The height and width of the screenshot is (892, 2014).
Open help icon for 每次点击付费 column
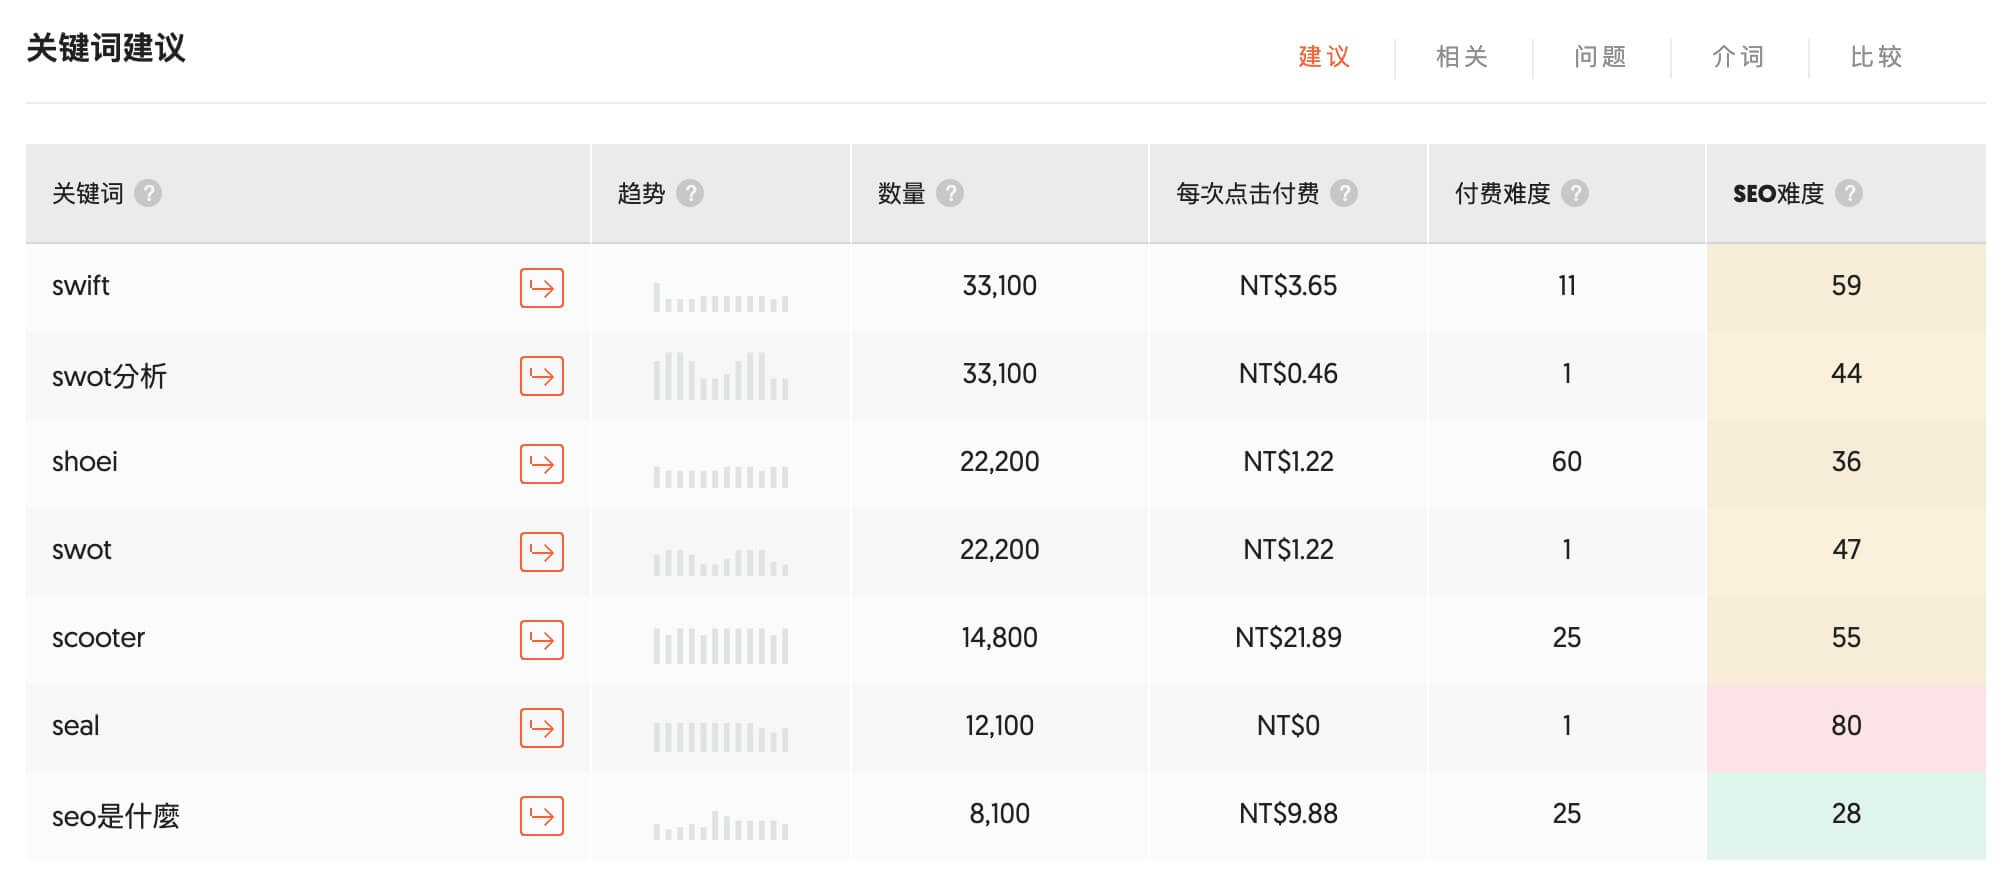[1344, 193]
